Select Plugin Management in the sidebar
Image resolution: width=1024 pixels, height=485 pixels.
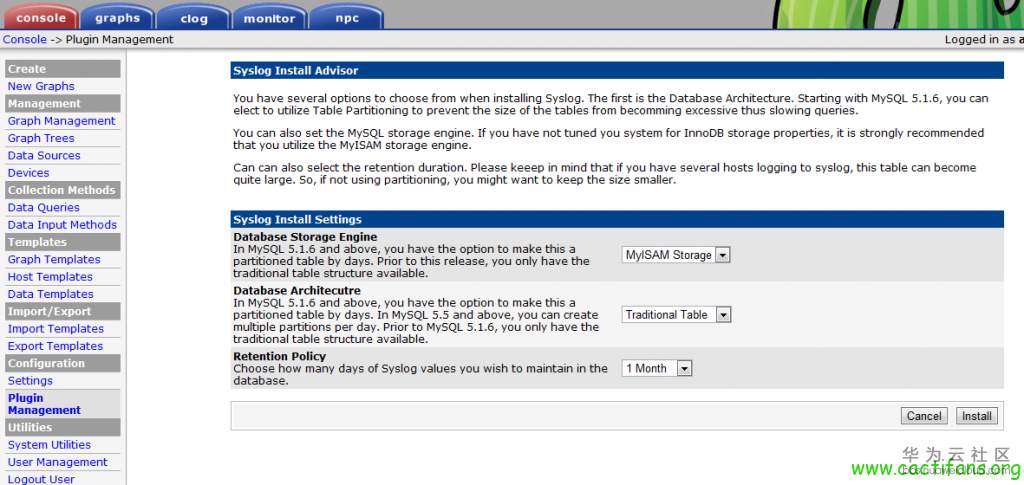click(x=44, y=404)
